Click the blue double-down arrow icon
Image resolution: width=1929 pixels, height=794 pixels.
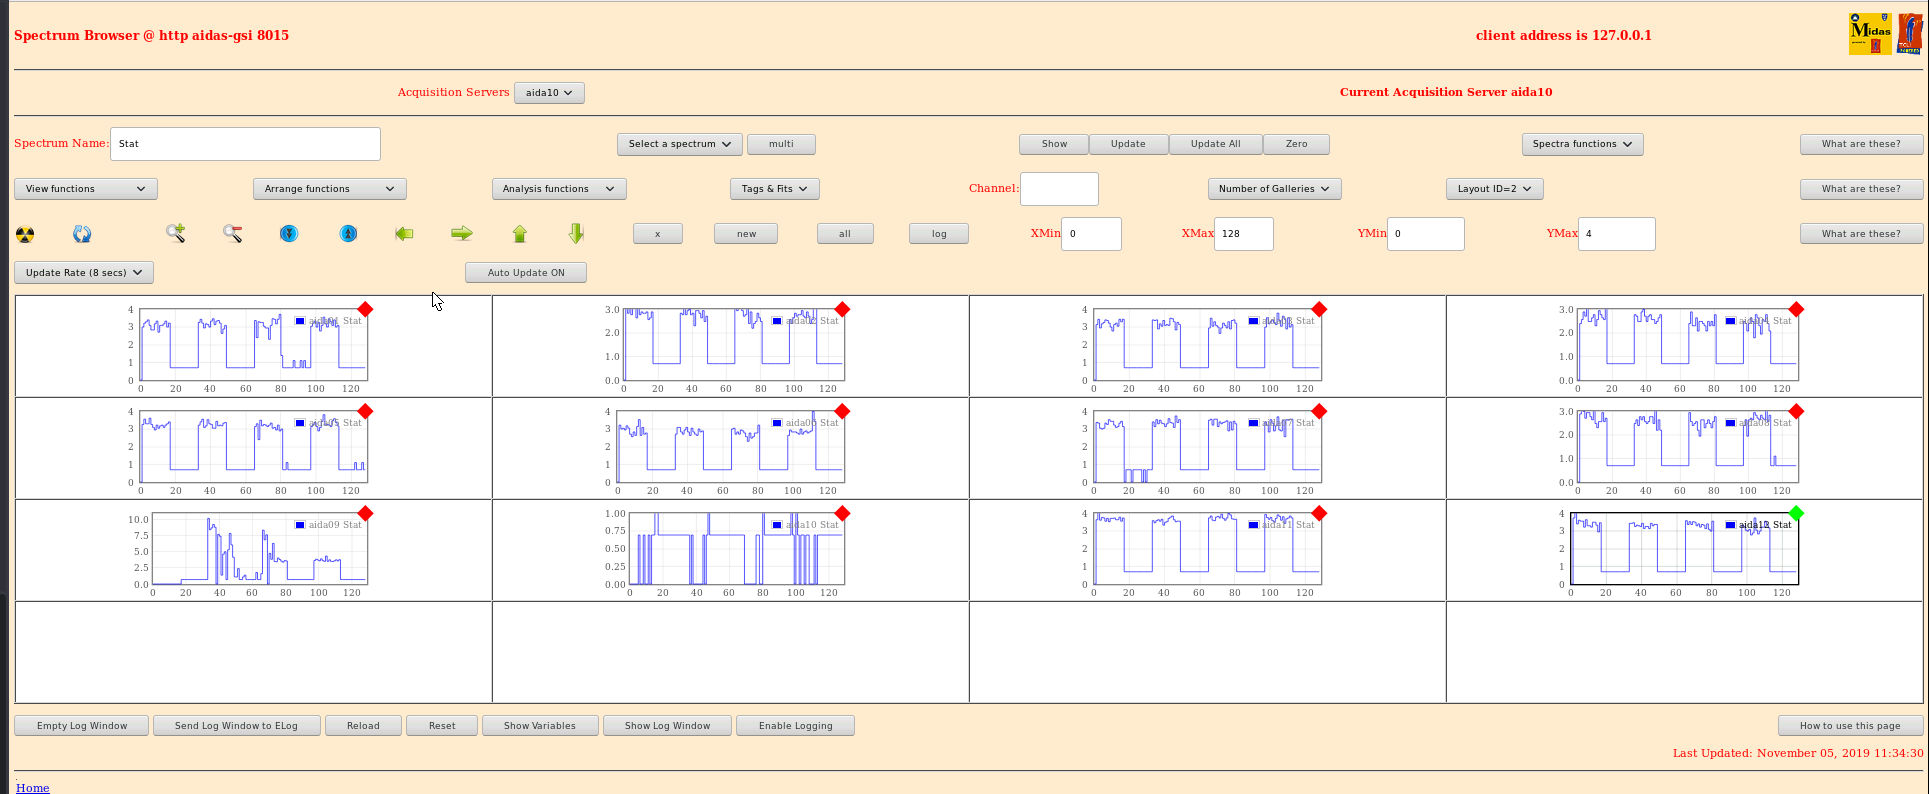coord(289,233)
